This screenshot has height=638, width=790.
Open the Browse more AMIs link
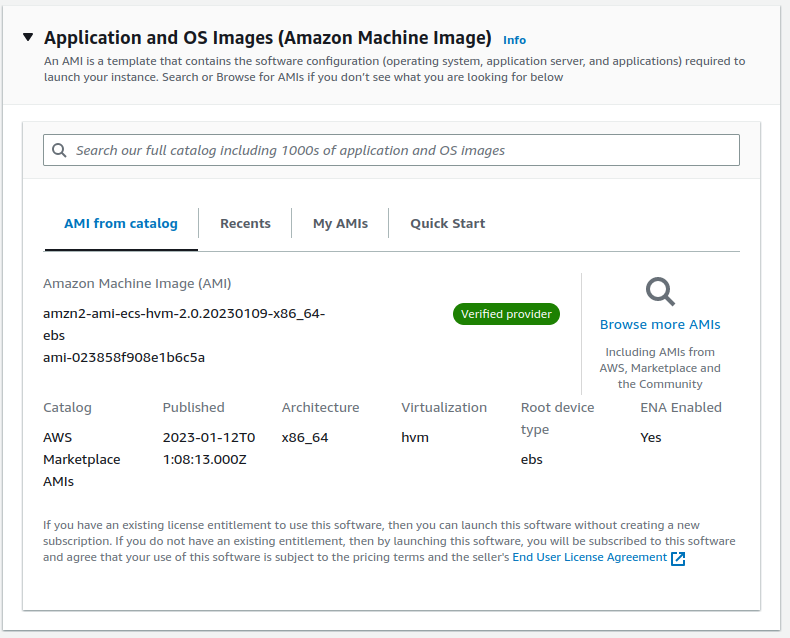pos(660,325)
